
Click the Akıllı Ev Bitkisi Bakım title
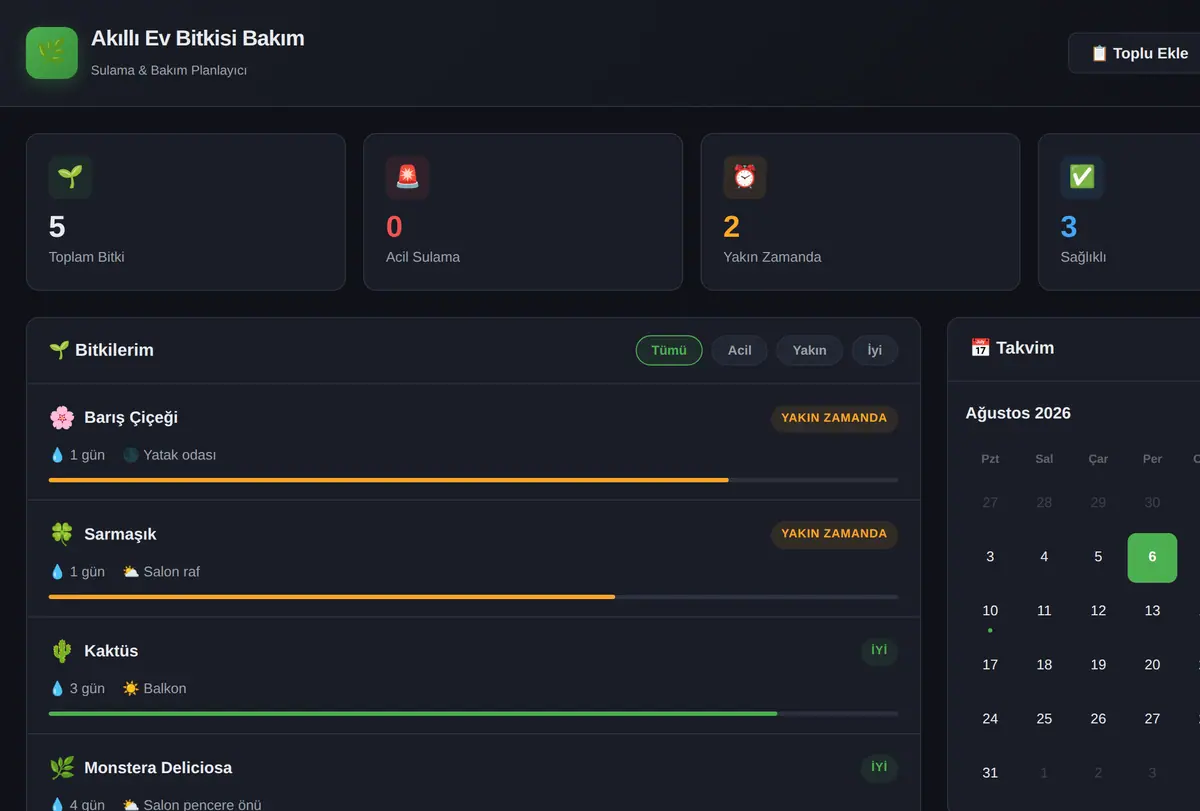point(198,39)
